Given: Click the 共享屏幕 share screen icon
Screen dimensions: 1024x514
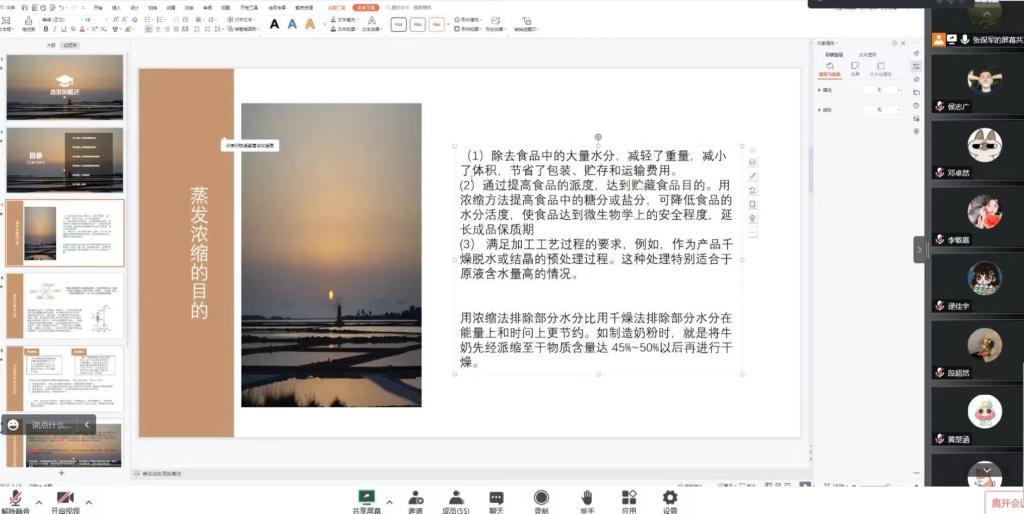Looking at the screenshot, I should pyautogui.click(x=366, y=498).
